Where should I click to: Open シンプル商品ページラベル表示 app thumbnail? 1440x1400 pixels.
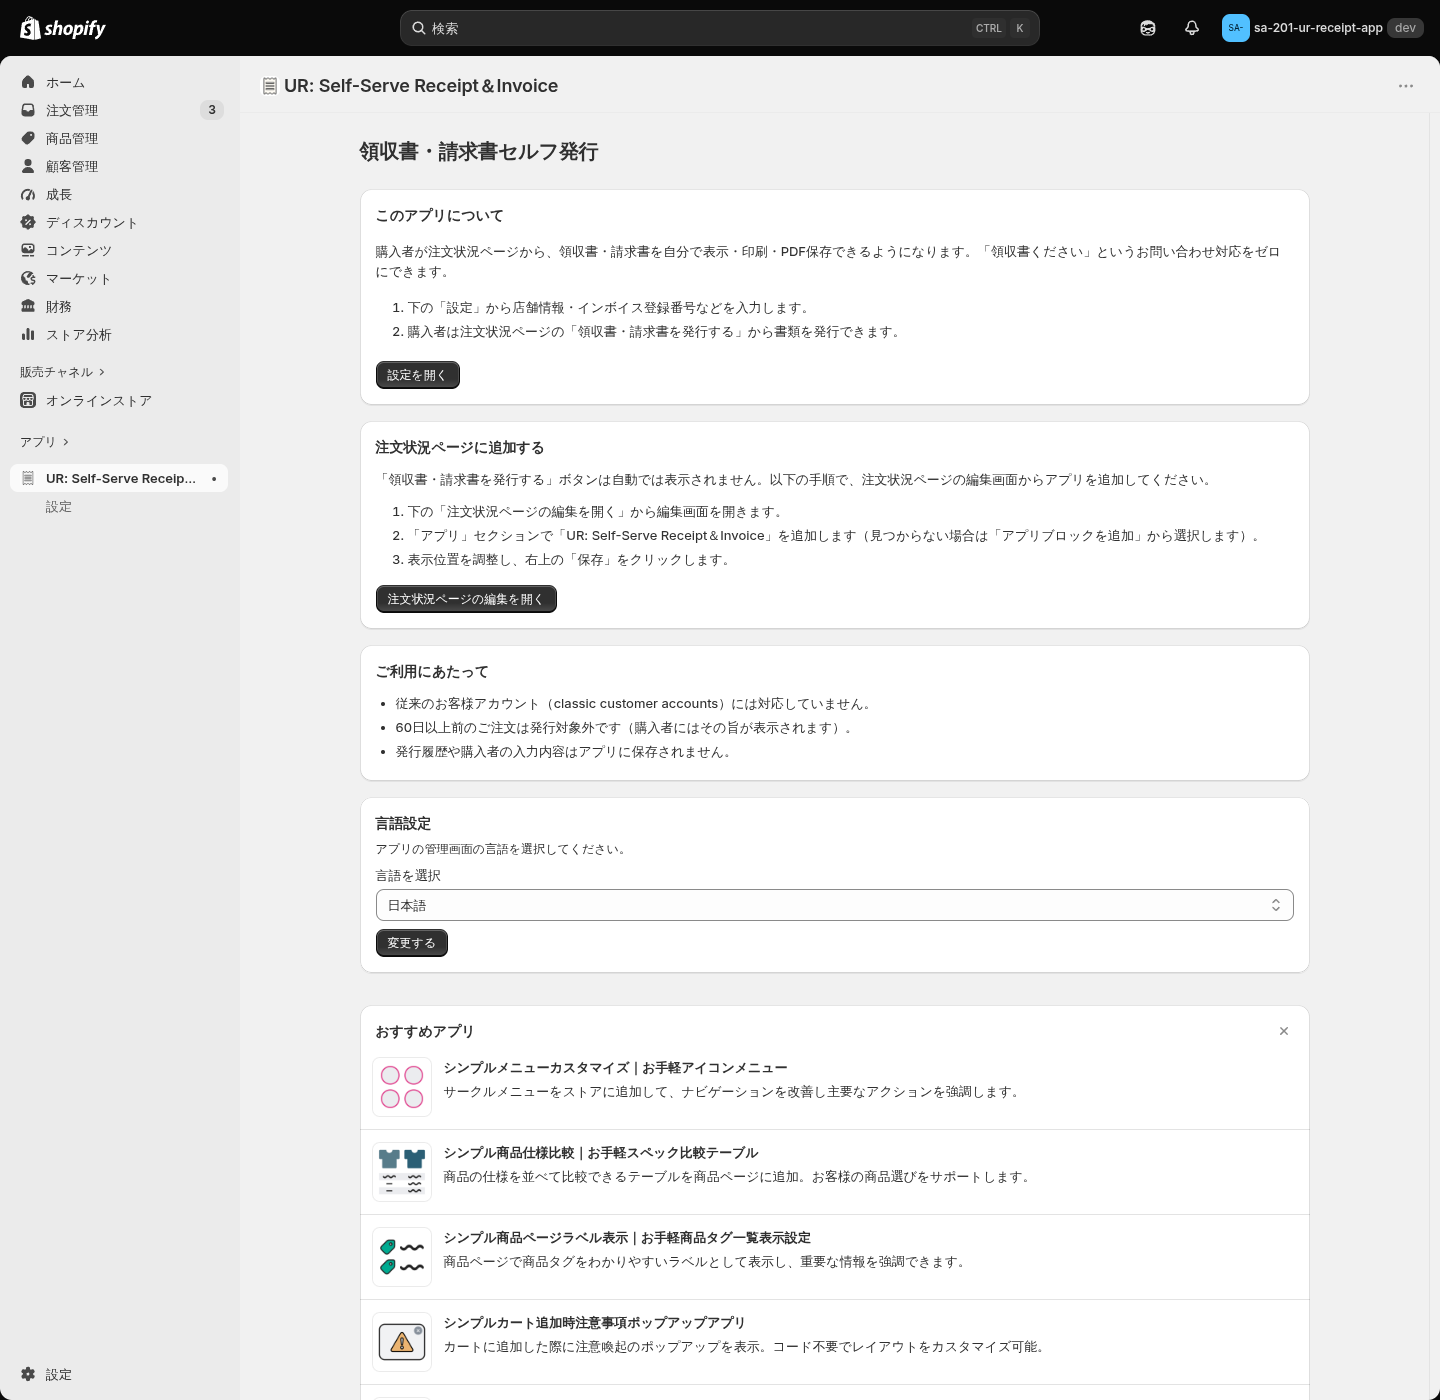(402, 1257)
